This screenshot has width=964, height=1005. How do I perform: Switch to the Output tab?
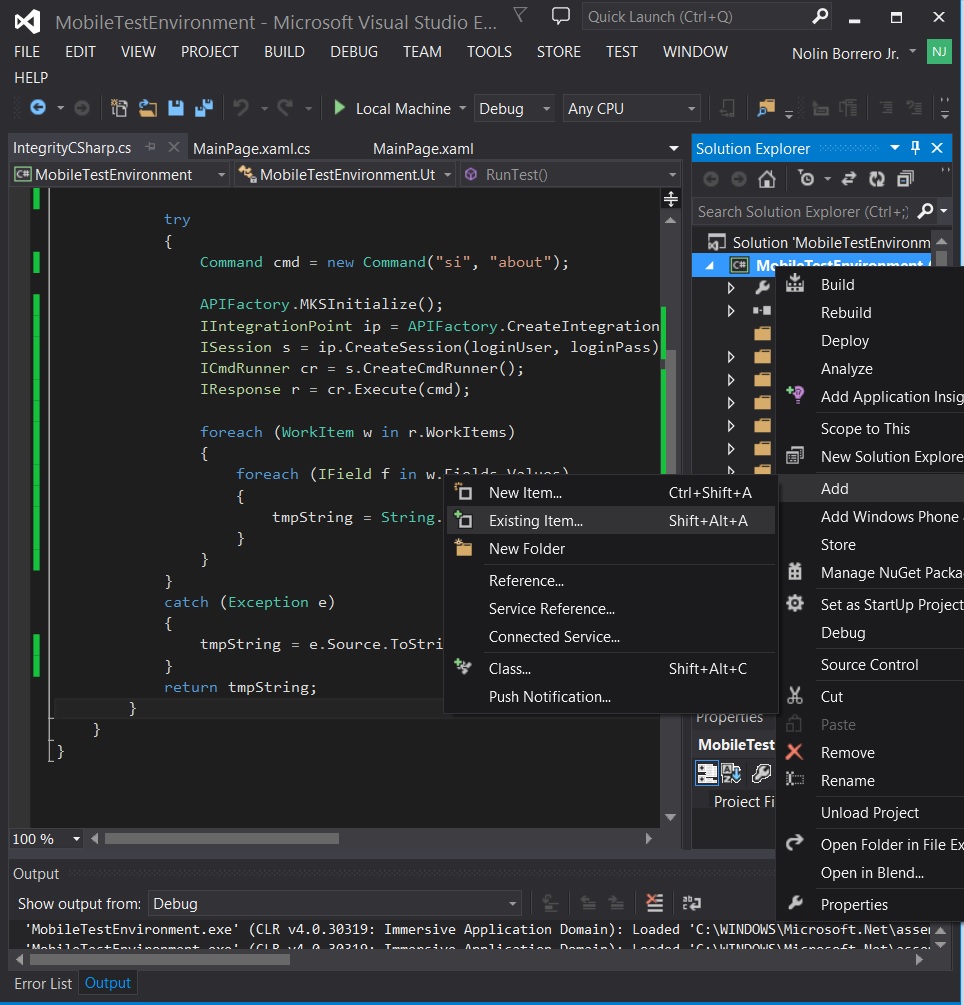[108, 983]
